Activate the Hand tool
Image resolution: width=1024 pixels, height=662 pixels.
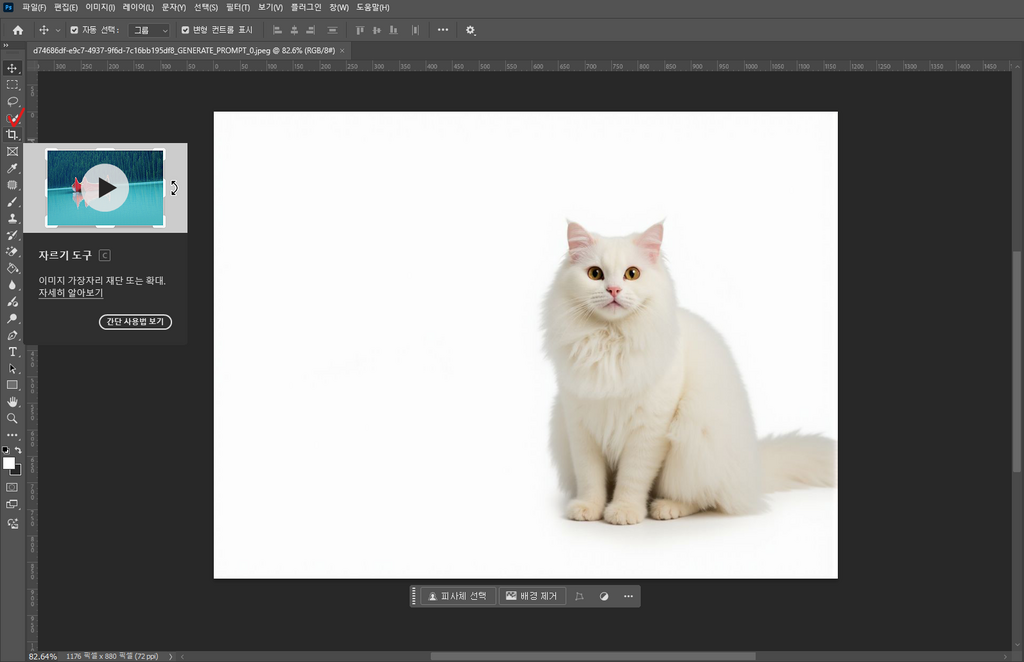coord(12,401)
